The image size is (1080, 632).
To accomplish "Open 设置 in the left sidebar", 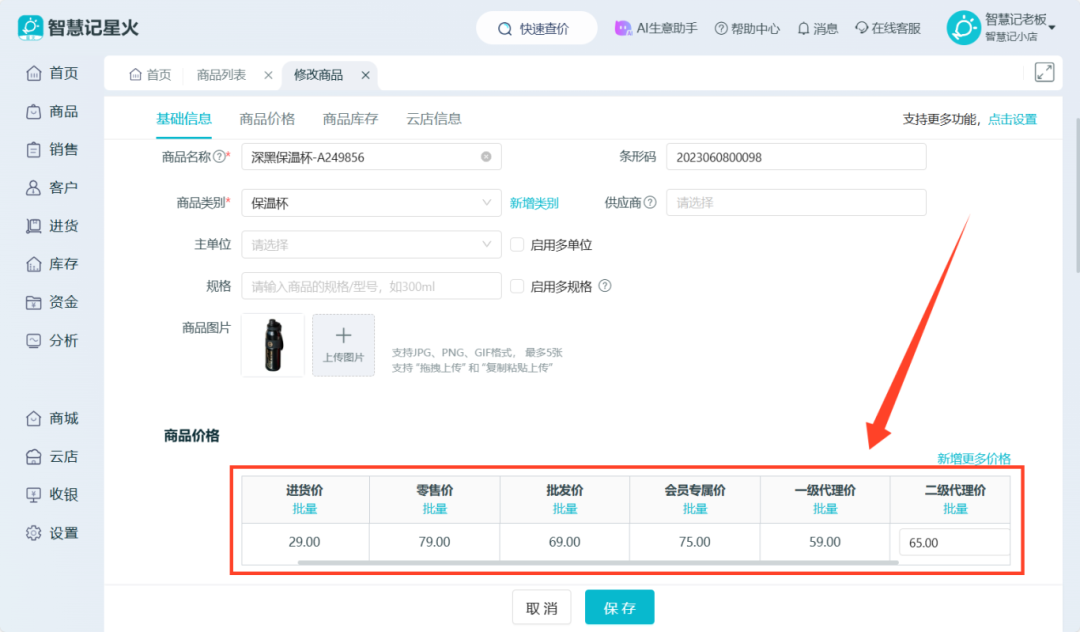I will 52,533.
